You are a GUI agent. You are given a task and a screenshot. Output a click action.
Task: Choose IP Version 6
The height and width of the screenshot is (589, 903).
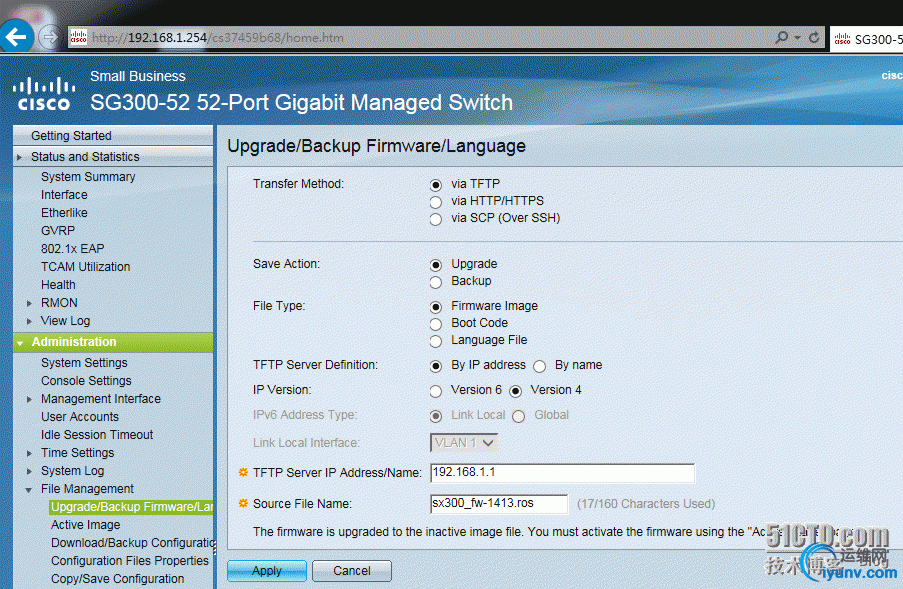[436, 392]
